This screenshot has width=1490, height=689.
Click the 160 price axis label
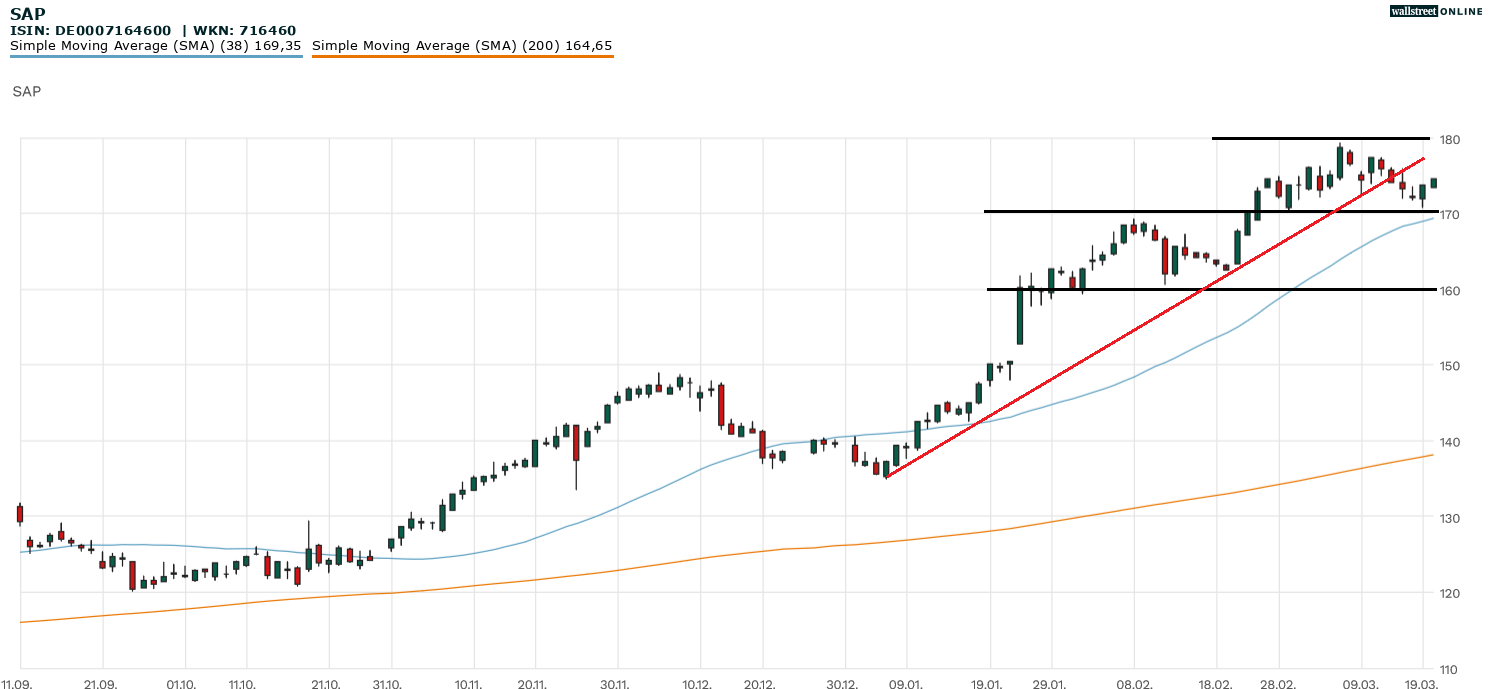click(1450, 291)
